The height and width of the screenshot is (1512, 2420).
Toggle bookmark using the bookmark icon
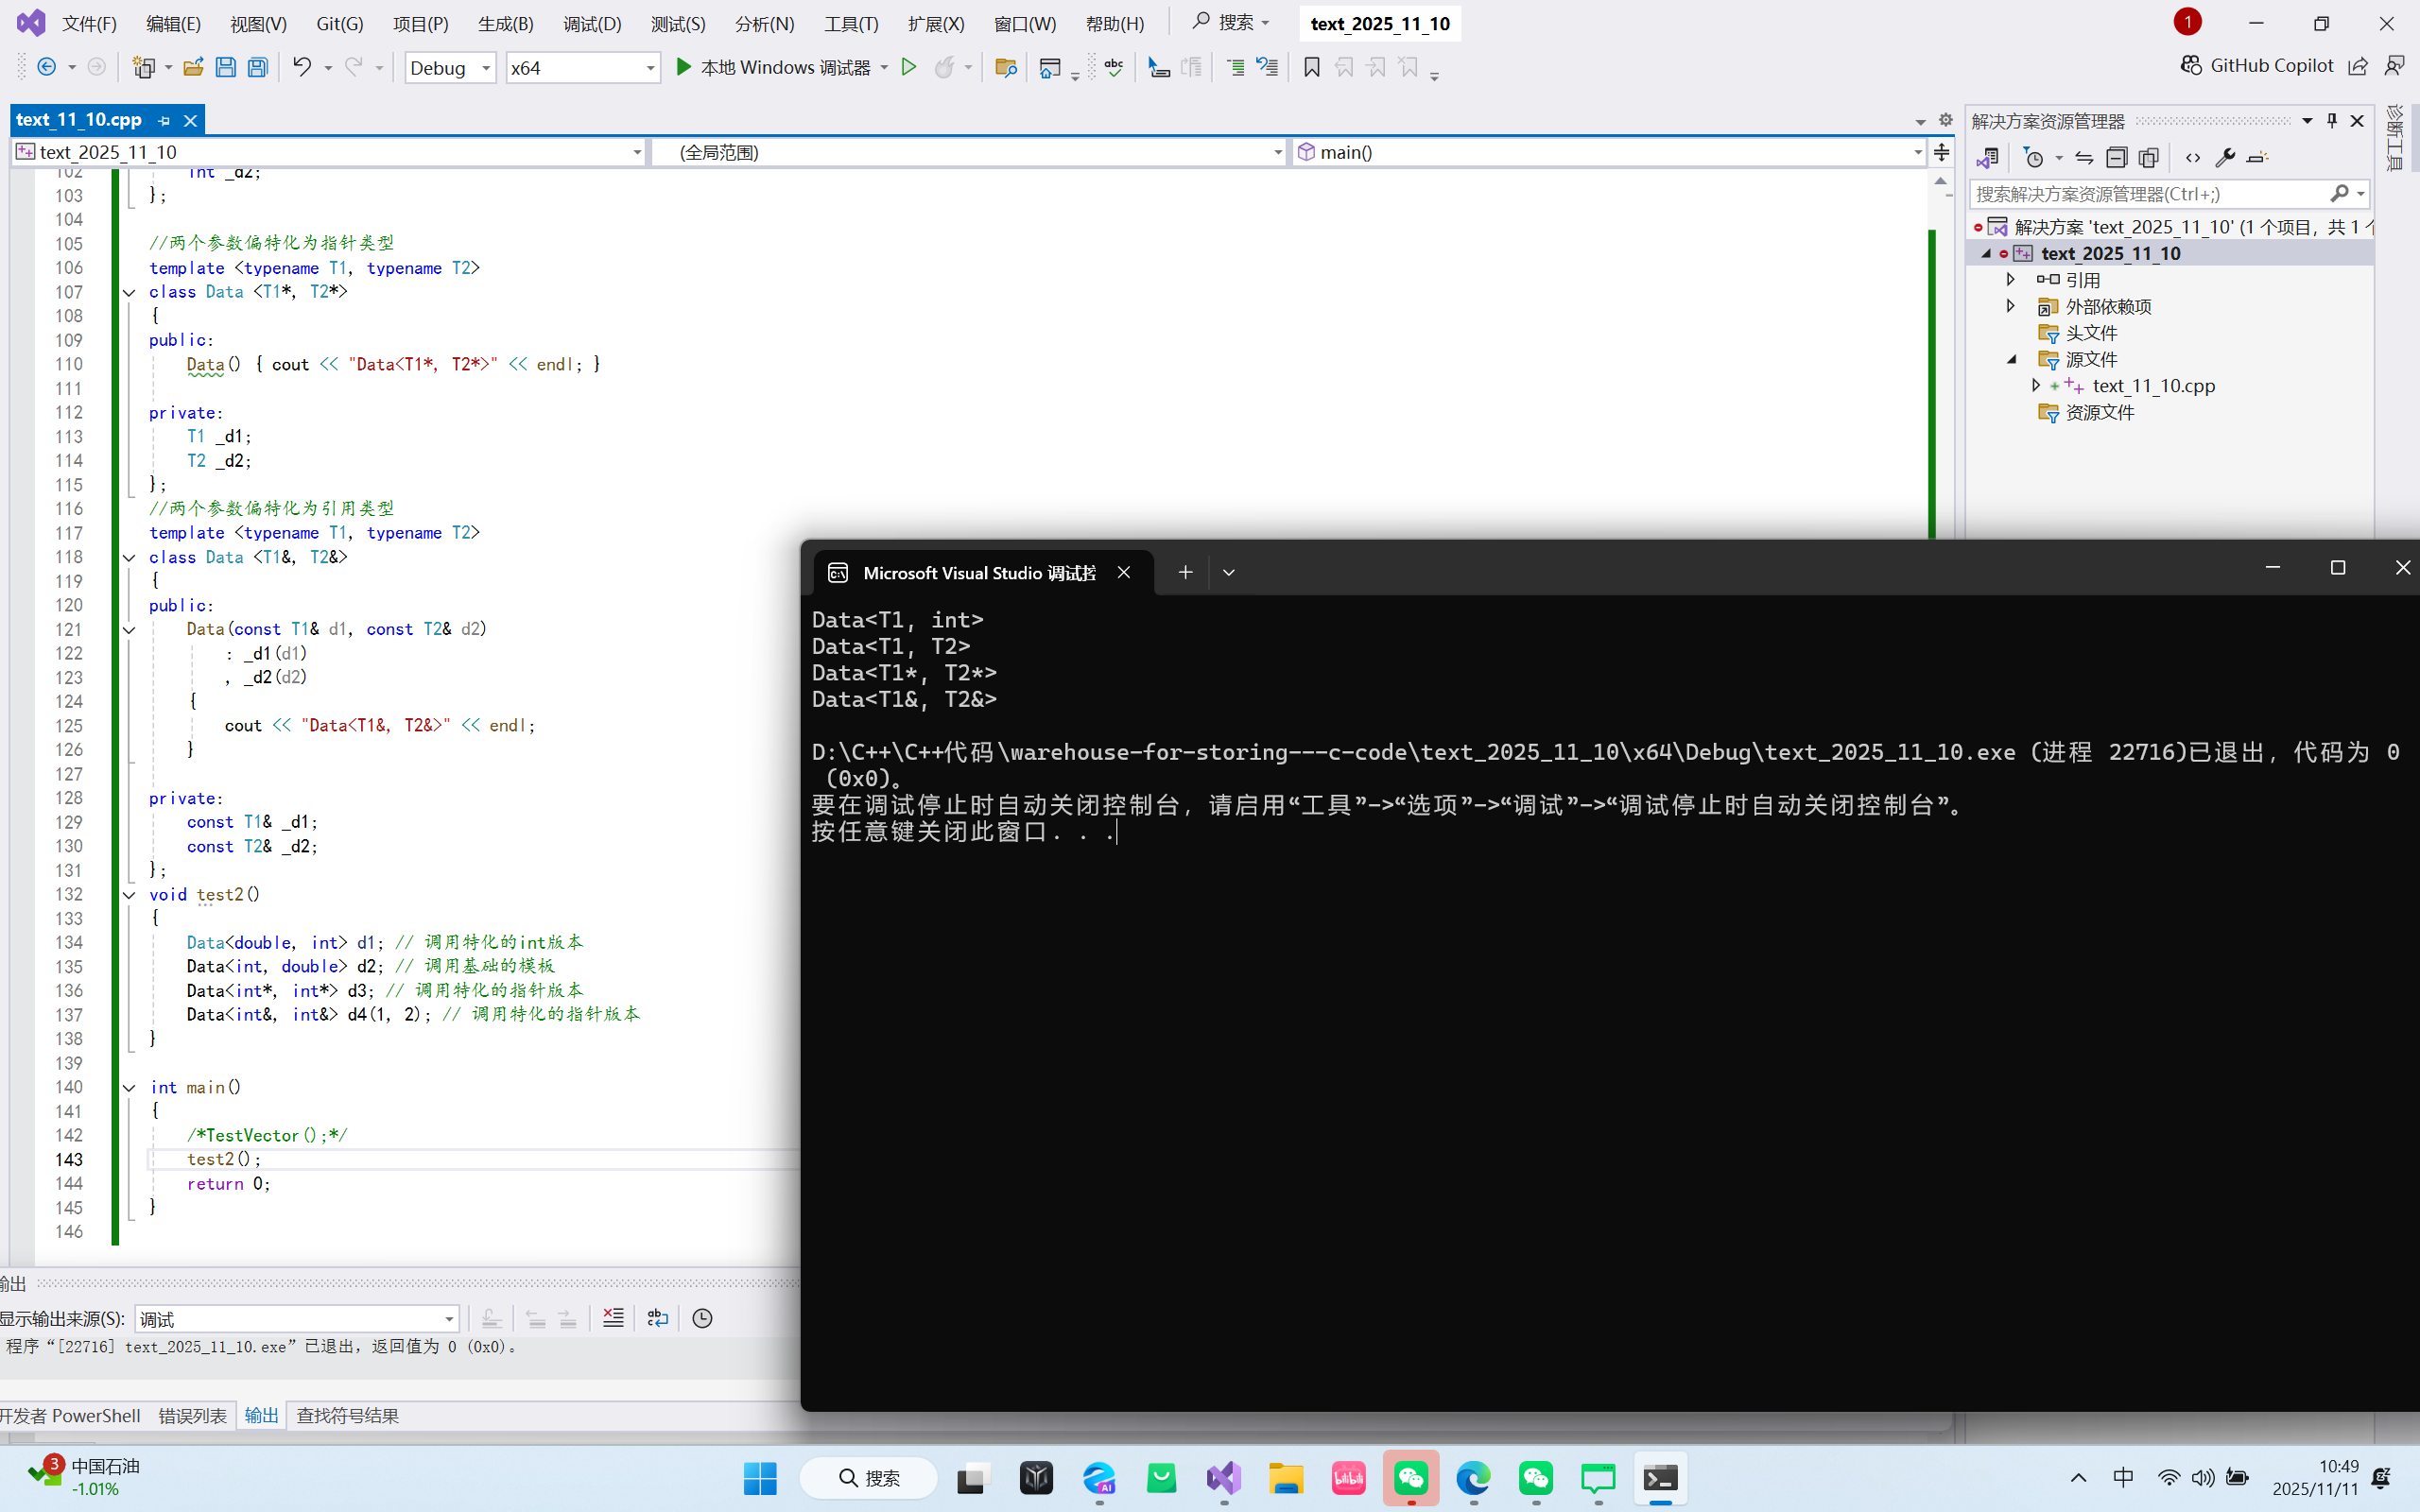coord(1311,67)
